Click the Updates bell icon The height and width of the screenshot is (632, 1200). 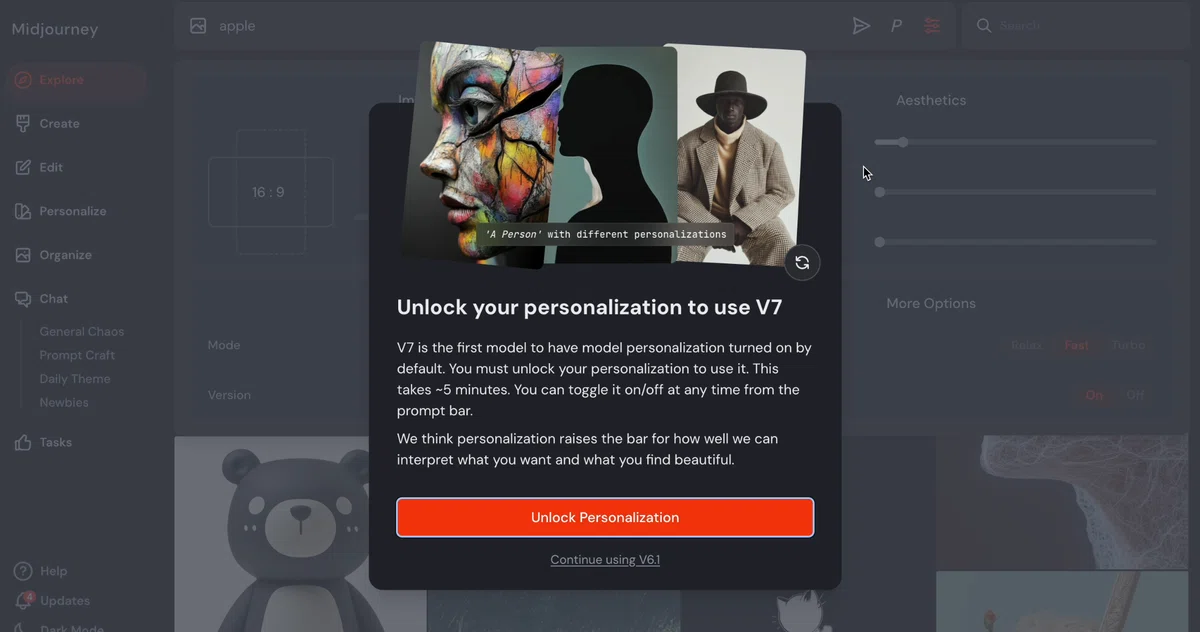23,601
